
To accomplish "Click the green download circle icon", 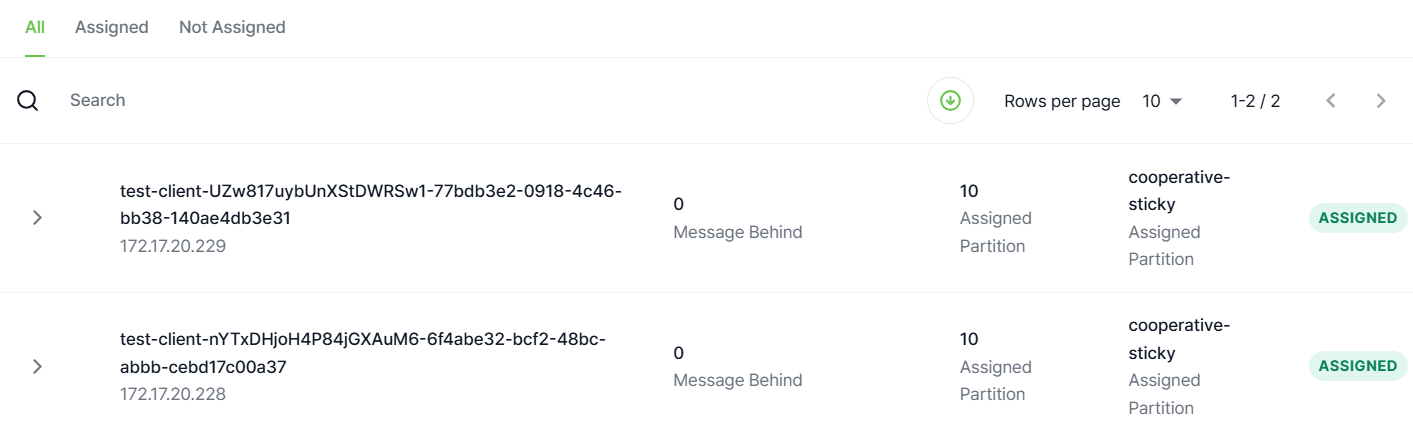I will pyautogui.click(x=950, y=101).
